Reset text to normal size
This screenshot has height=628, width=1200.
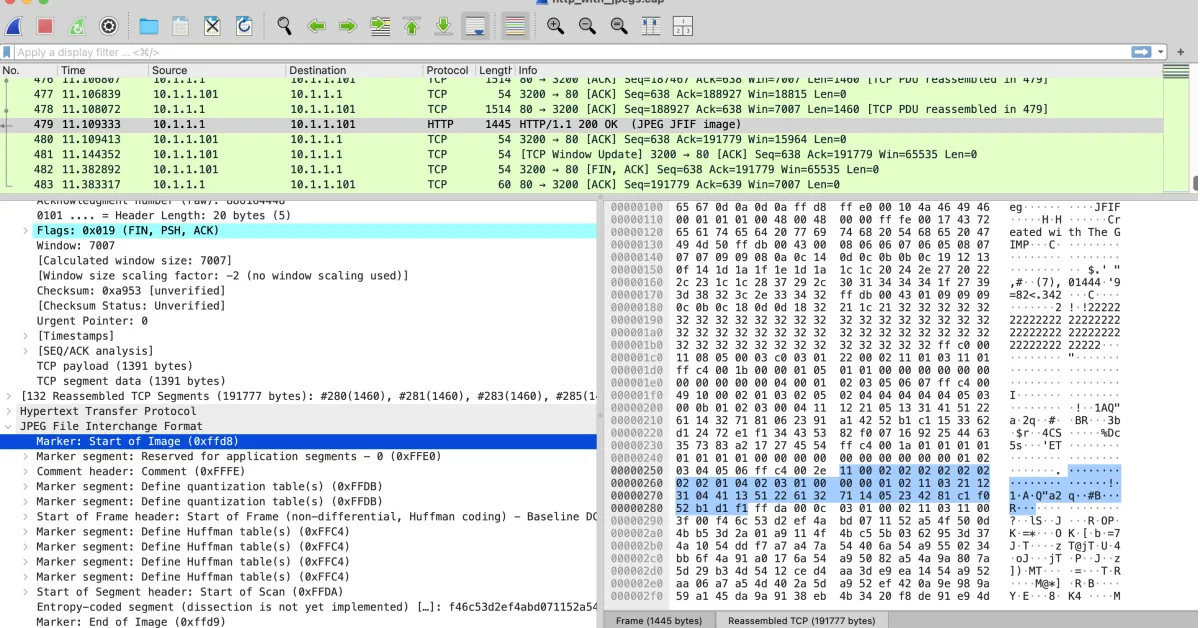point(619,26)
